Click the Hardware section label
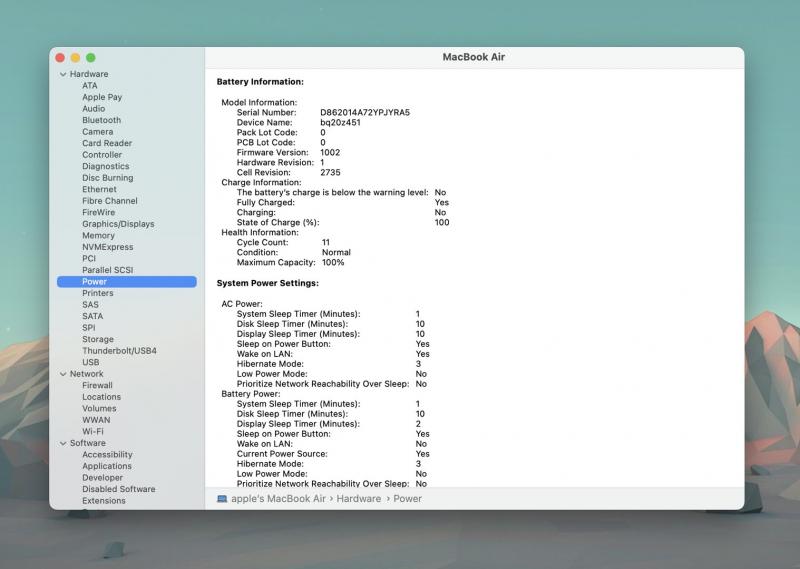The height and width of the screenshot is (569, 800). click(x=89, y=74)
